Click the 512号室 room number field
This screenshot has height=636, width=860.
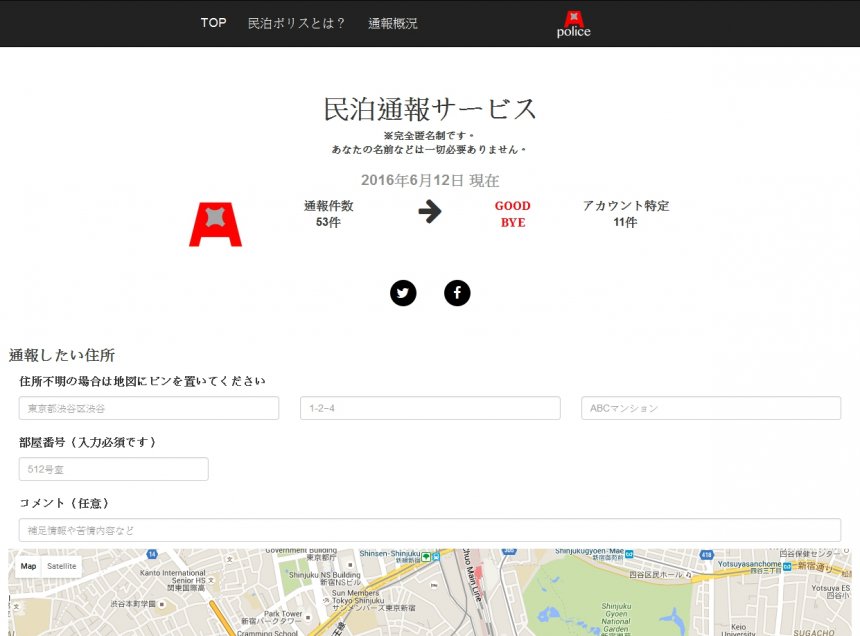tap(114, 469)
